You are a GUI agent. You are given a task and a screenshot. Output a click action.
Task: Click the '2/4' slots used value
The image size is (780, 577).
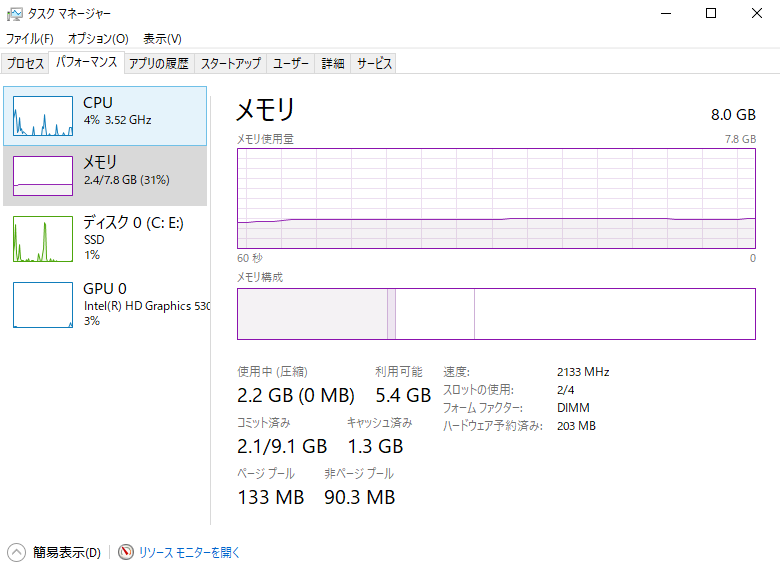click(x=566, y=390)
